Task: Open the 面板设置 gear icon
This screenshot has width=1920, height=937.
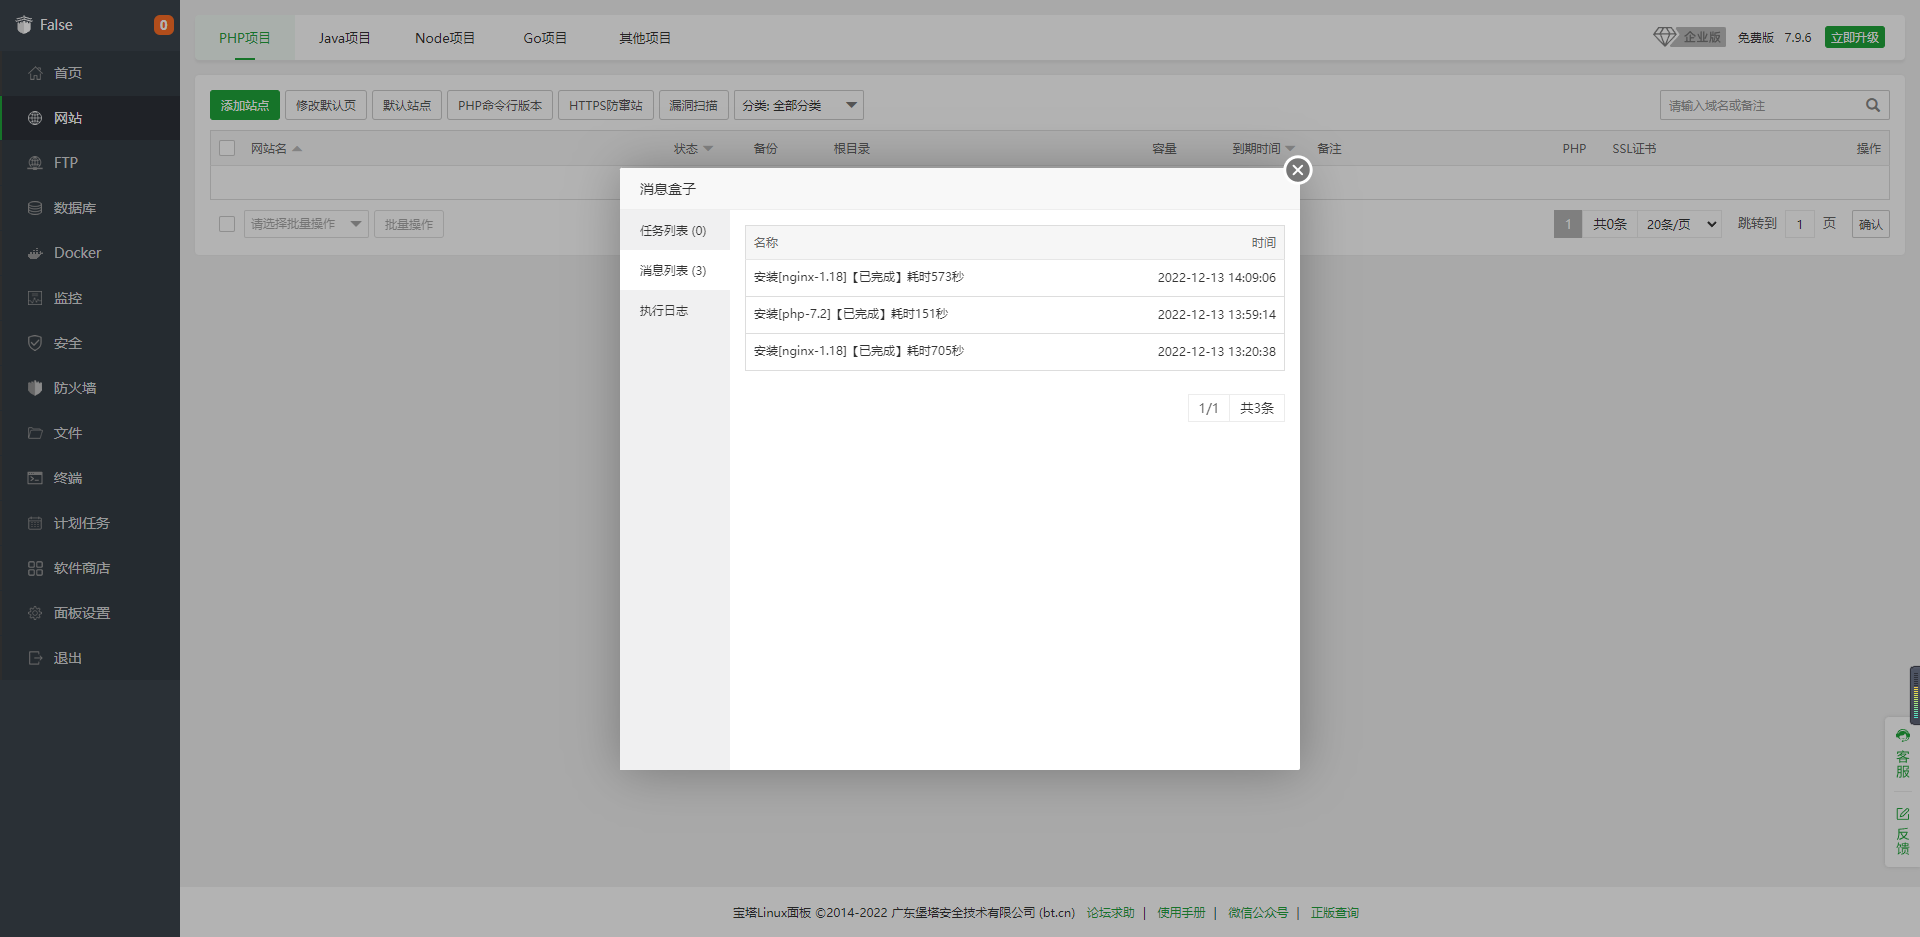Action: [35, 613]
